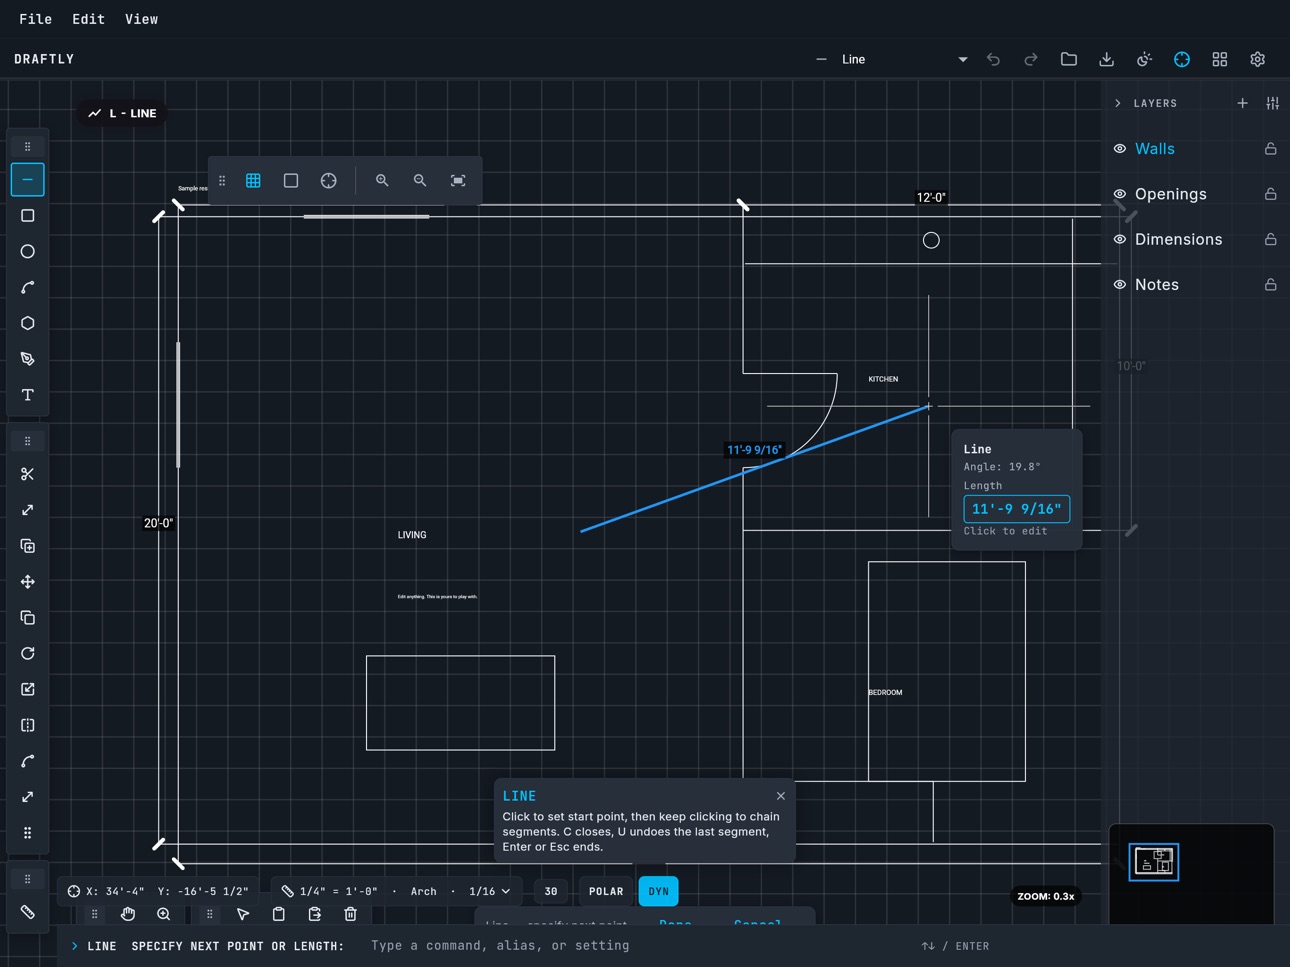Select the Pen nib tool

click(x=28, y=359)
